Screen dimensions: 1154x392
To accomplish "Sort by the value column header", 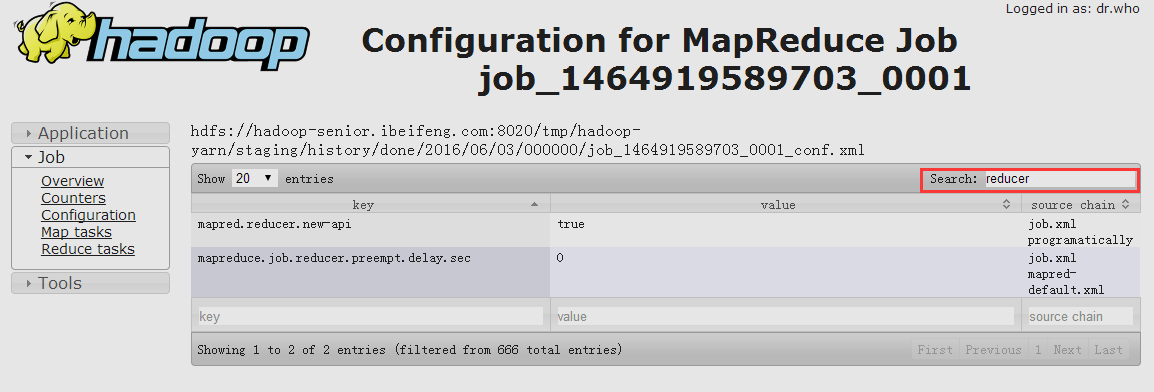I will pyautogui.click(x=785, y=204).
